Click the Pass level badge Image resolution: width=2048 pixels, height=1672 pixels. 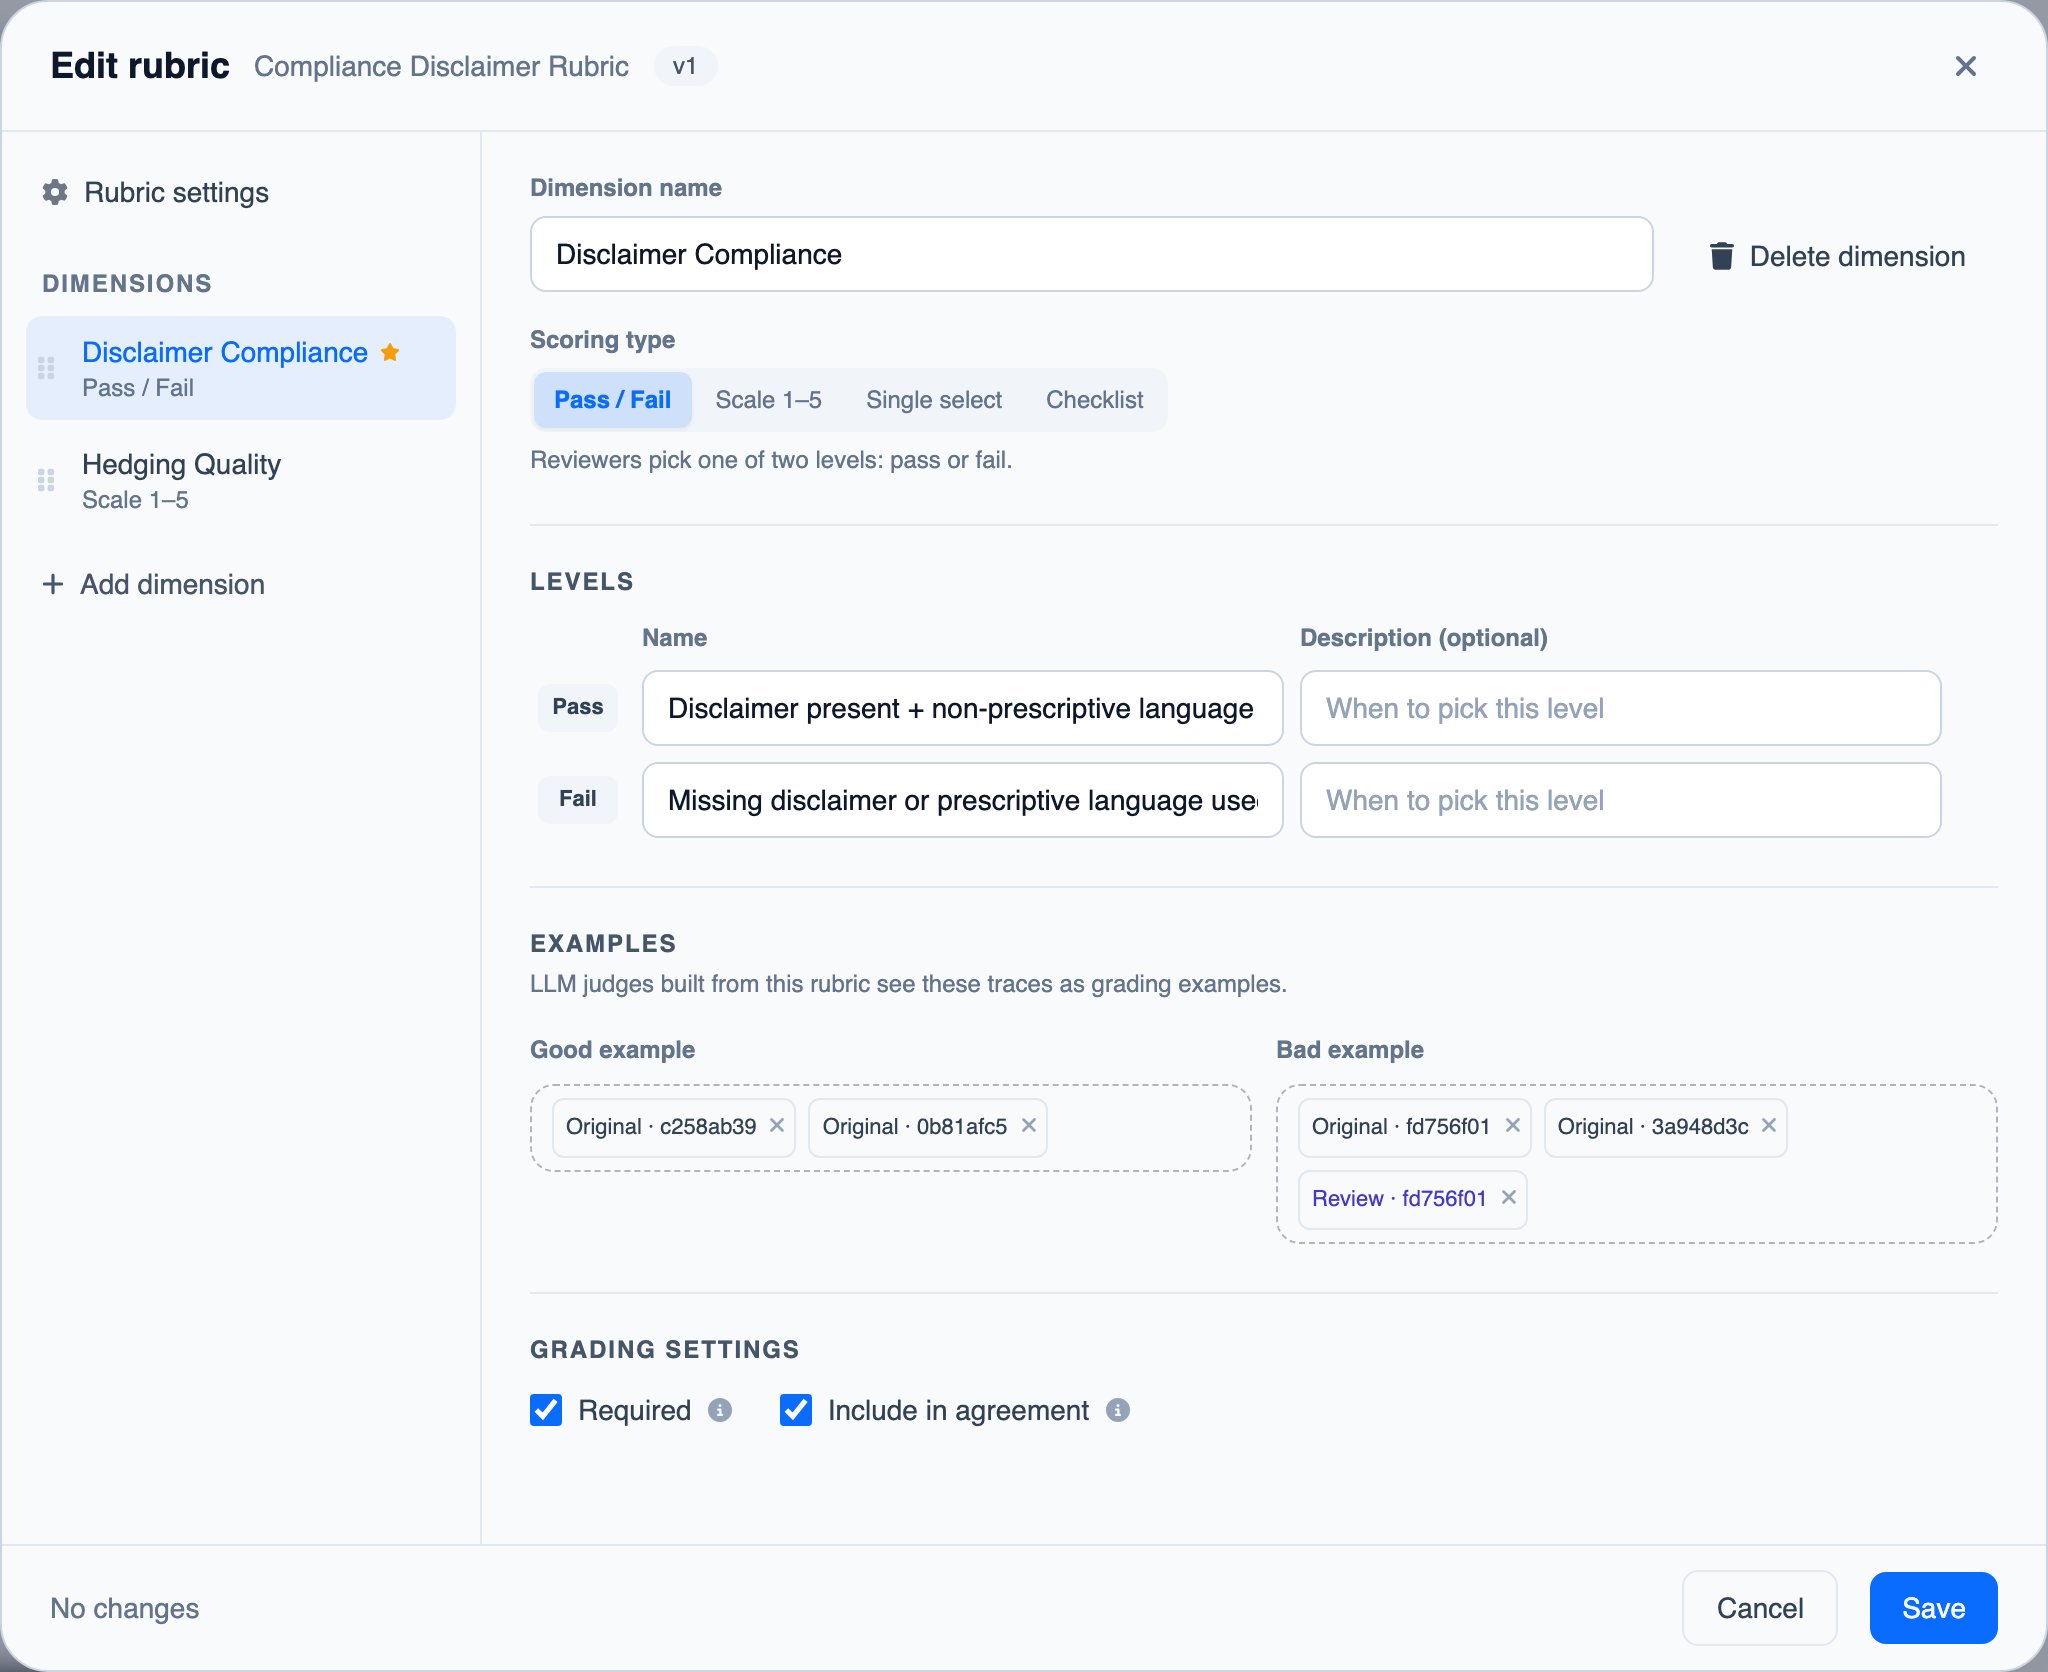click(x=577, y=707)
